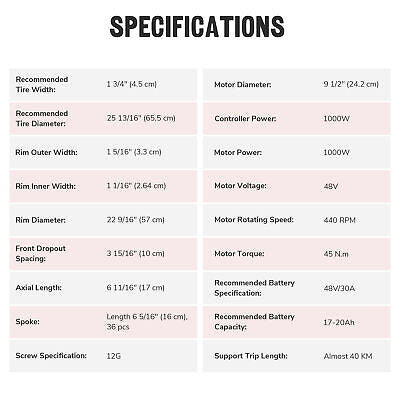Viewport: 400px width, 400px height.
Task: Select the Front Dropout Spacing label
Action: click(40, 253)
